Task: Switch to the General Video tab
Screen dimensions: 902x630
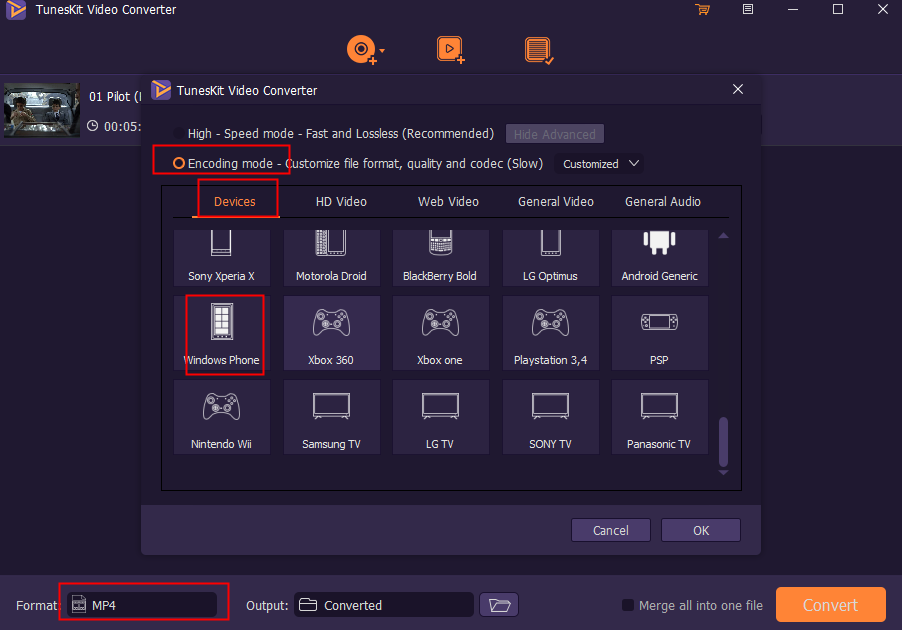Action: point(556,201)
